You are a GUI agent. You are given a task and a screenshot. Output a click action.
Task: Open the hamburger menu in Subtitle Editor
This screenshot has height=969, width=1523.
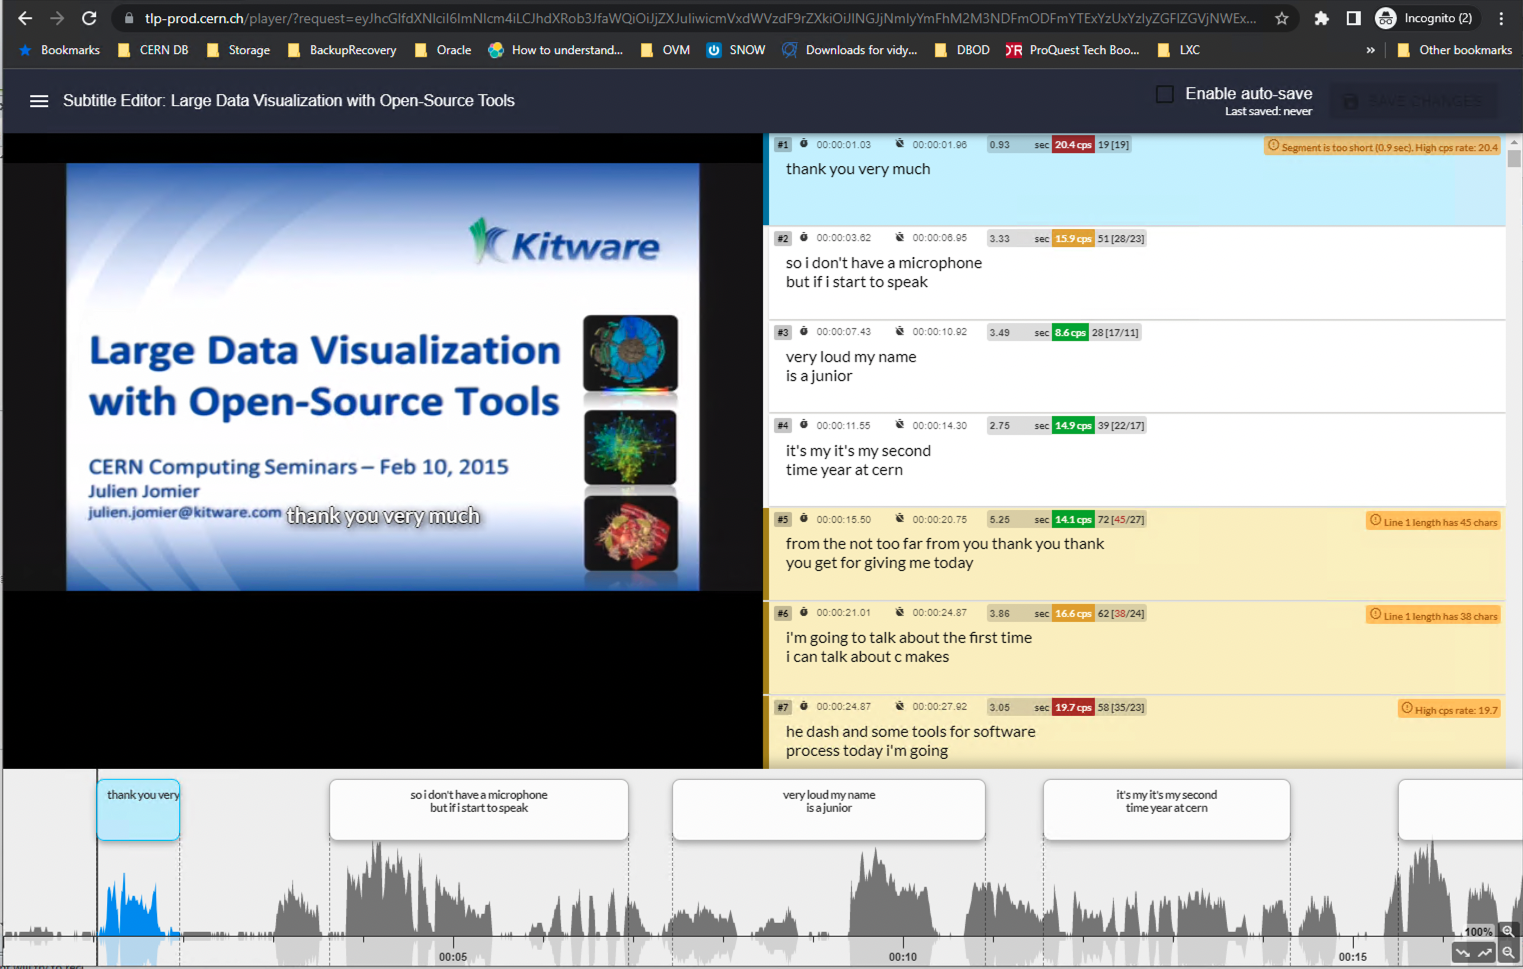(39, 101)
